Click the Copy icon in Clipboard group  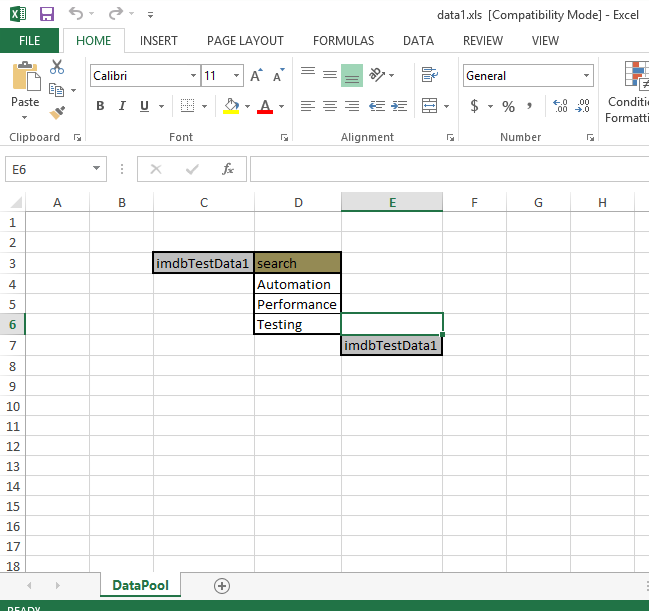click(x=56, y=90)
